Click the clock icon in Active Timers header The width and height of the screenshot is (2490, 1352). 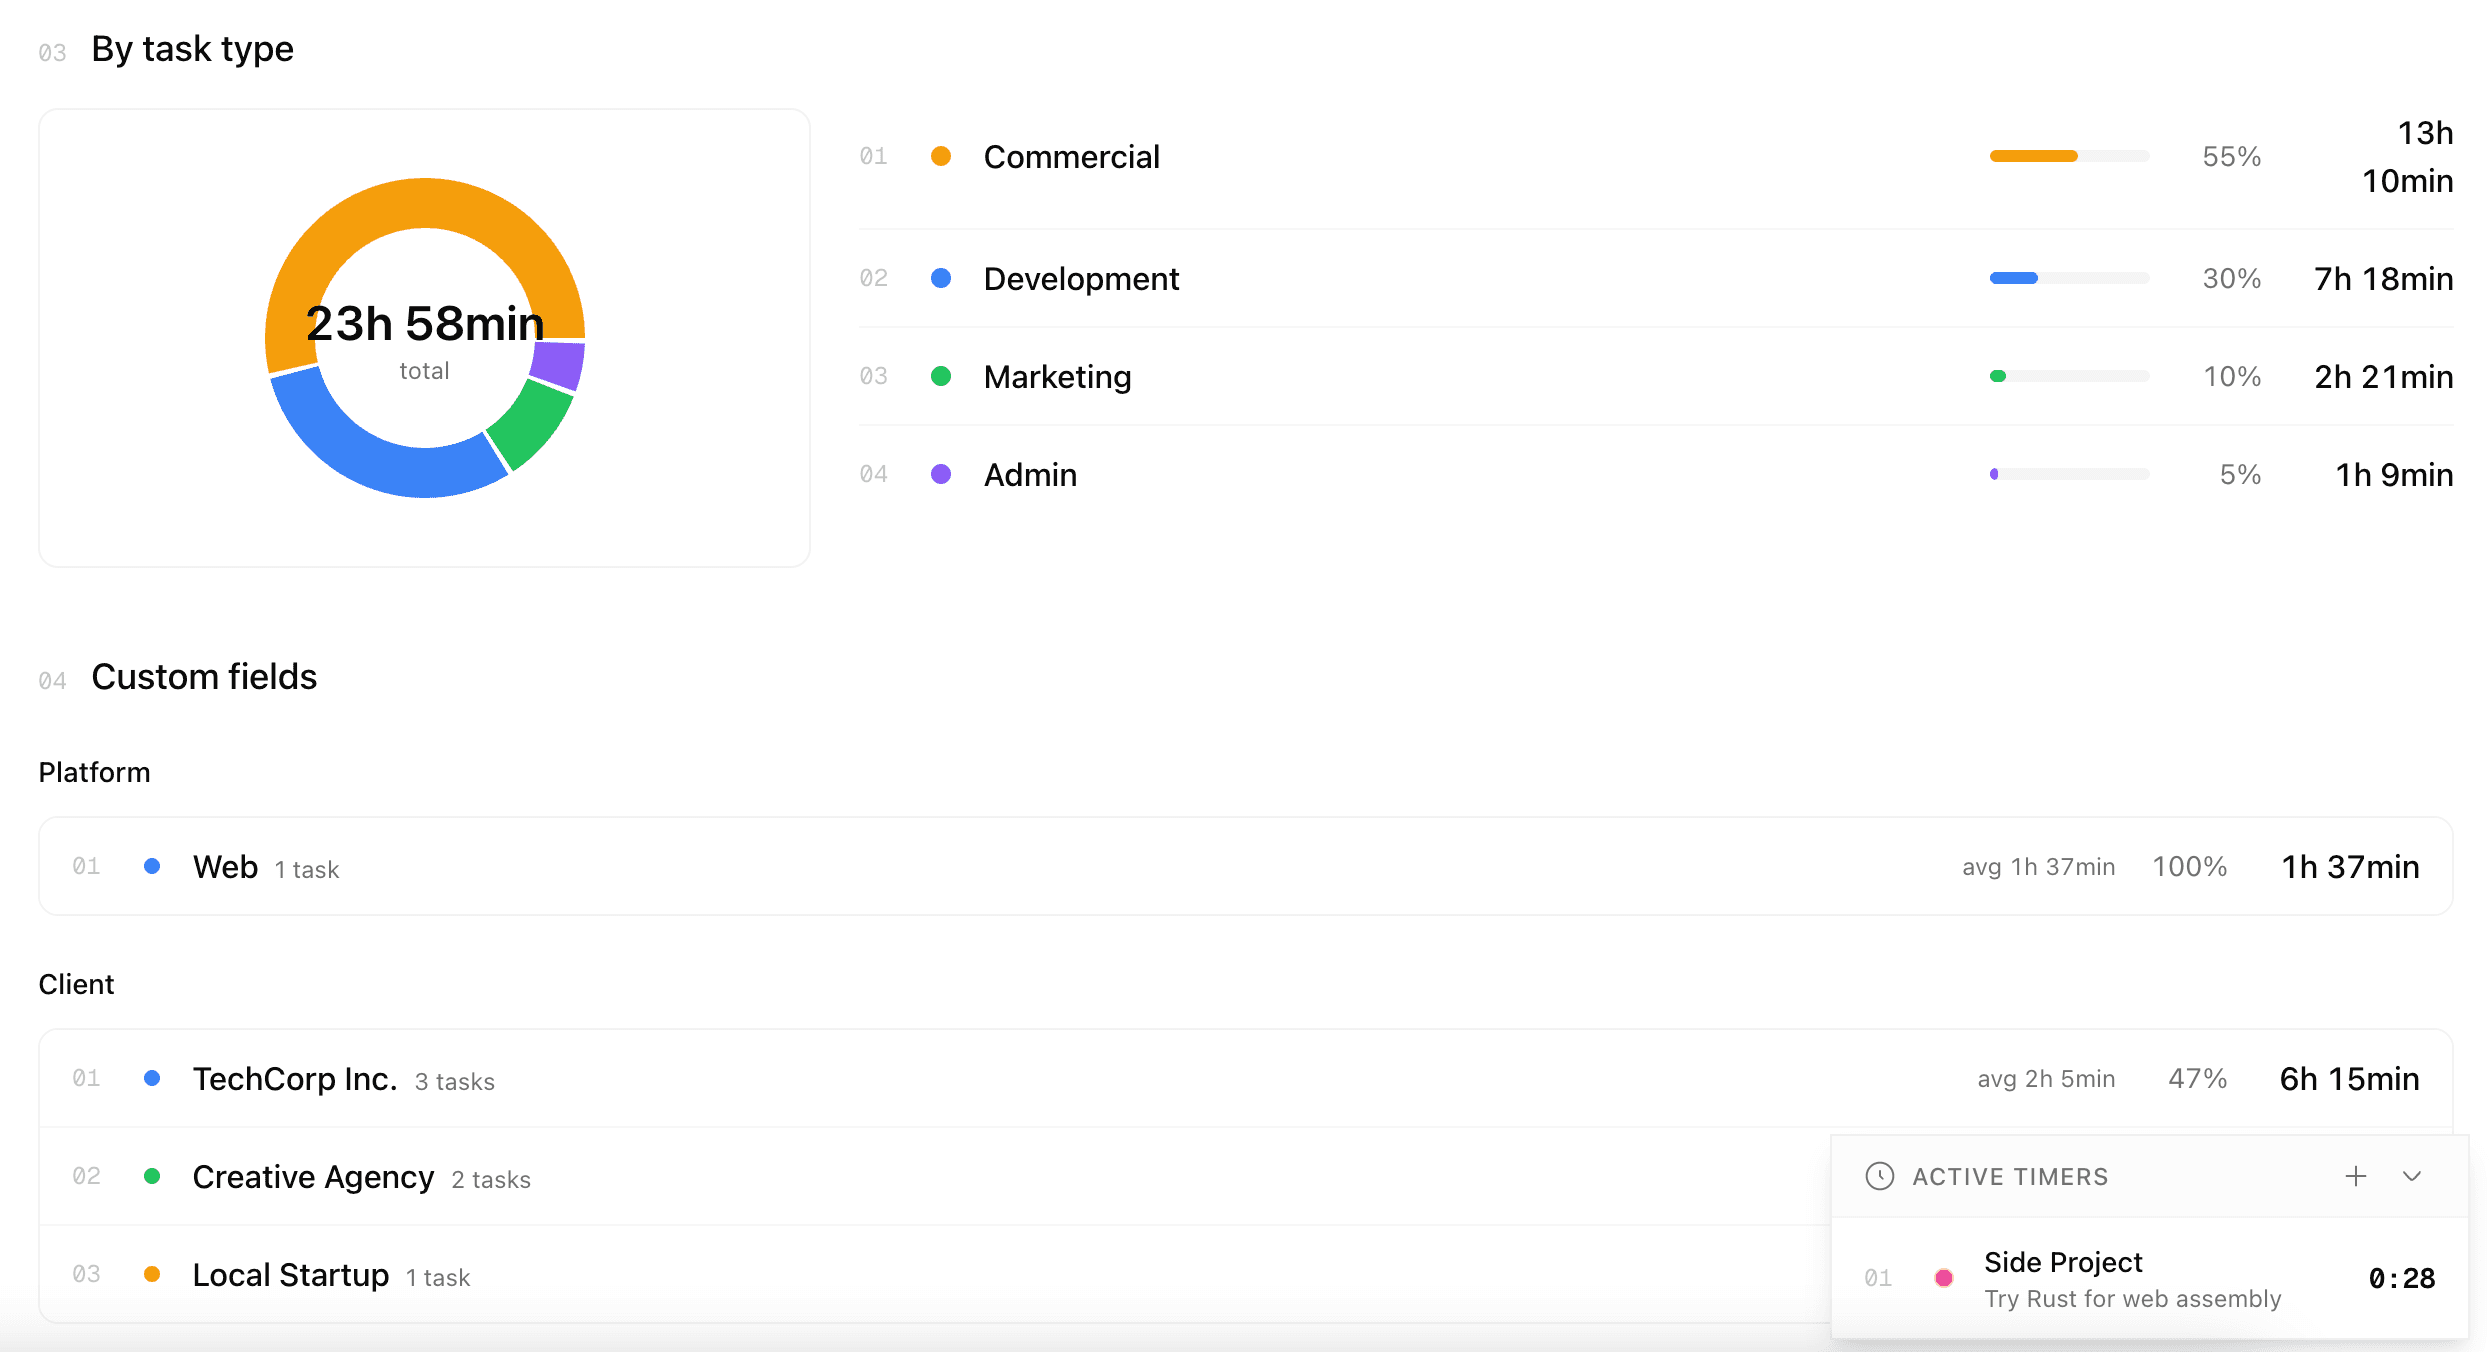point(1880,1177)
